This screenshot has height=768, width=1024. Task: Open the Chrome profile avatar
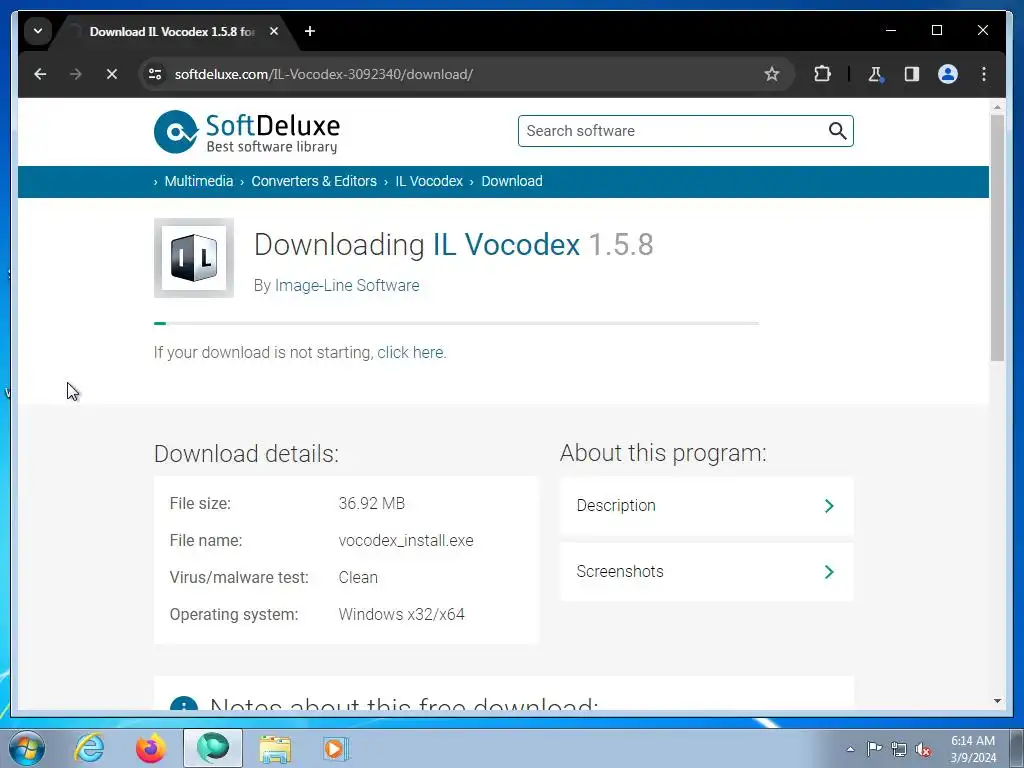pyautogui.click(x=948, y=74)
